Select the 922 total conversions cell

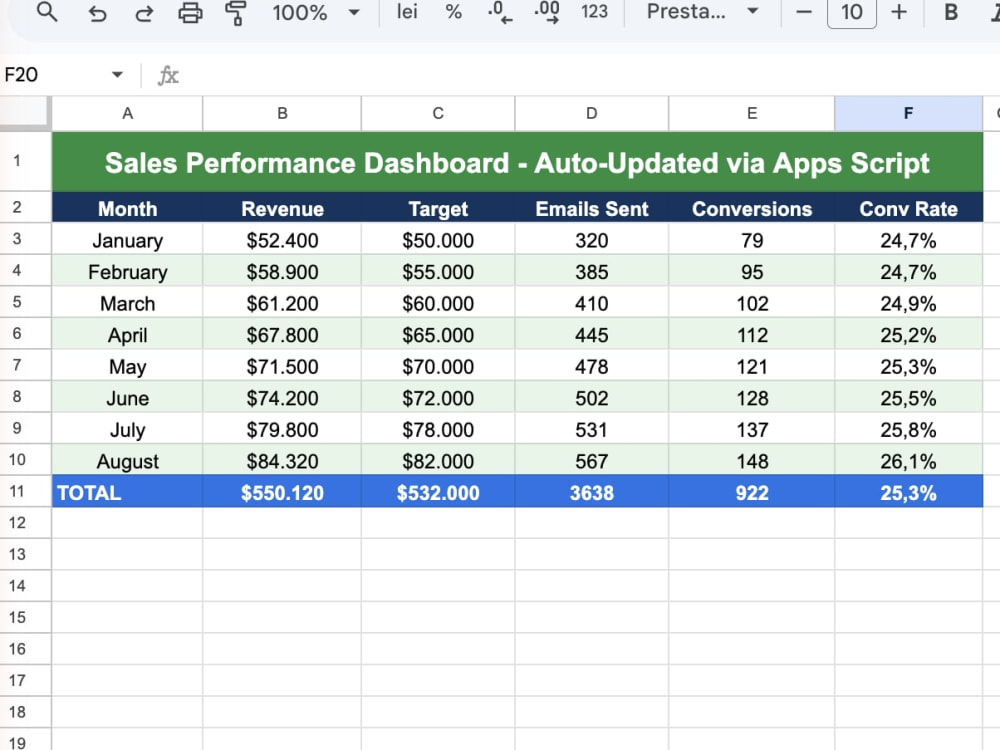tap(752, 492)
